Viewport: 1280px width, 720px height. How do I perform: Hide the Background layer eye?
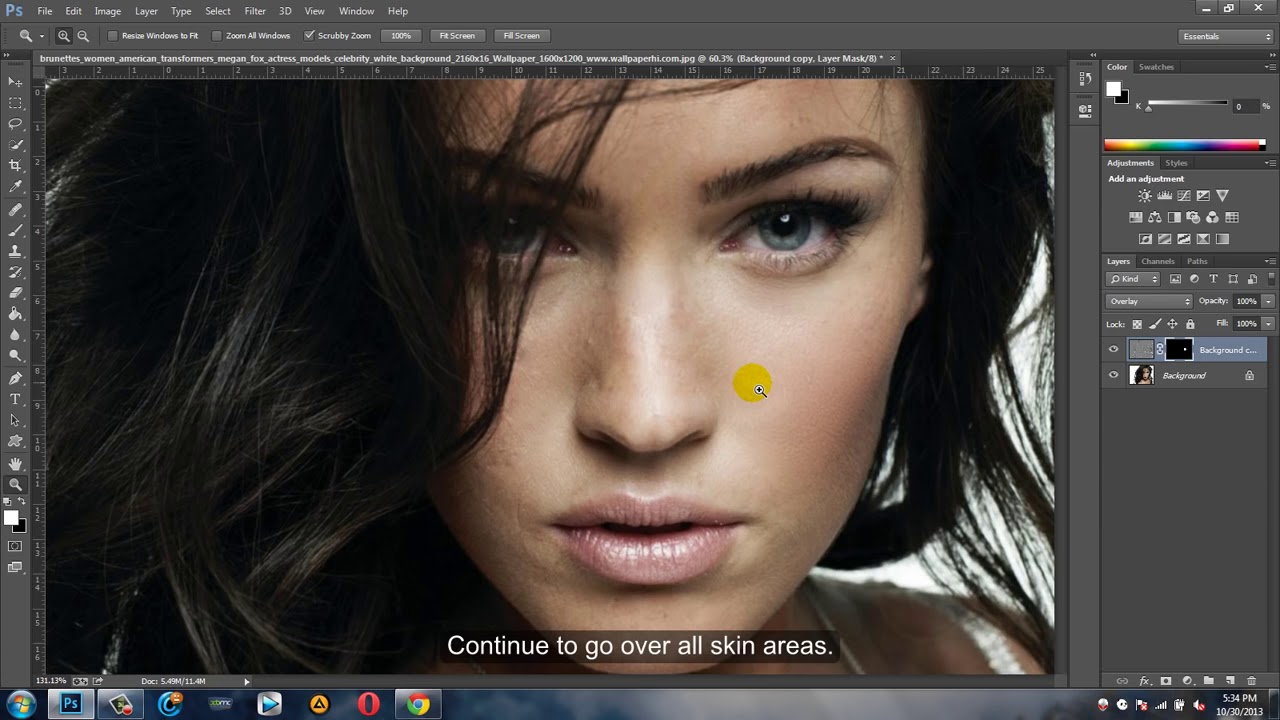(1113, 375)
